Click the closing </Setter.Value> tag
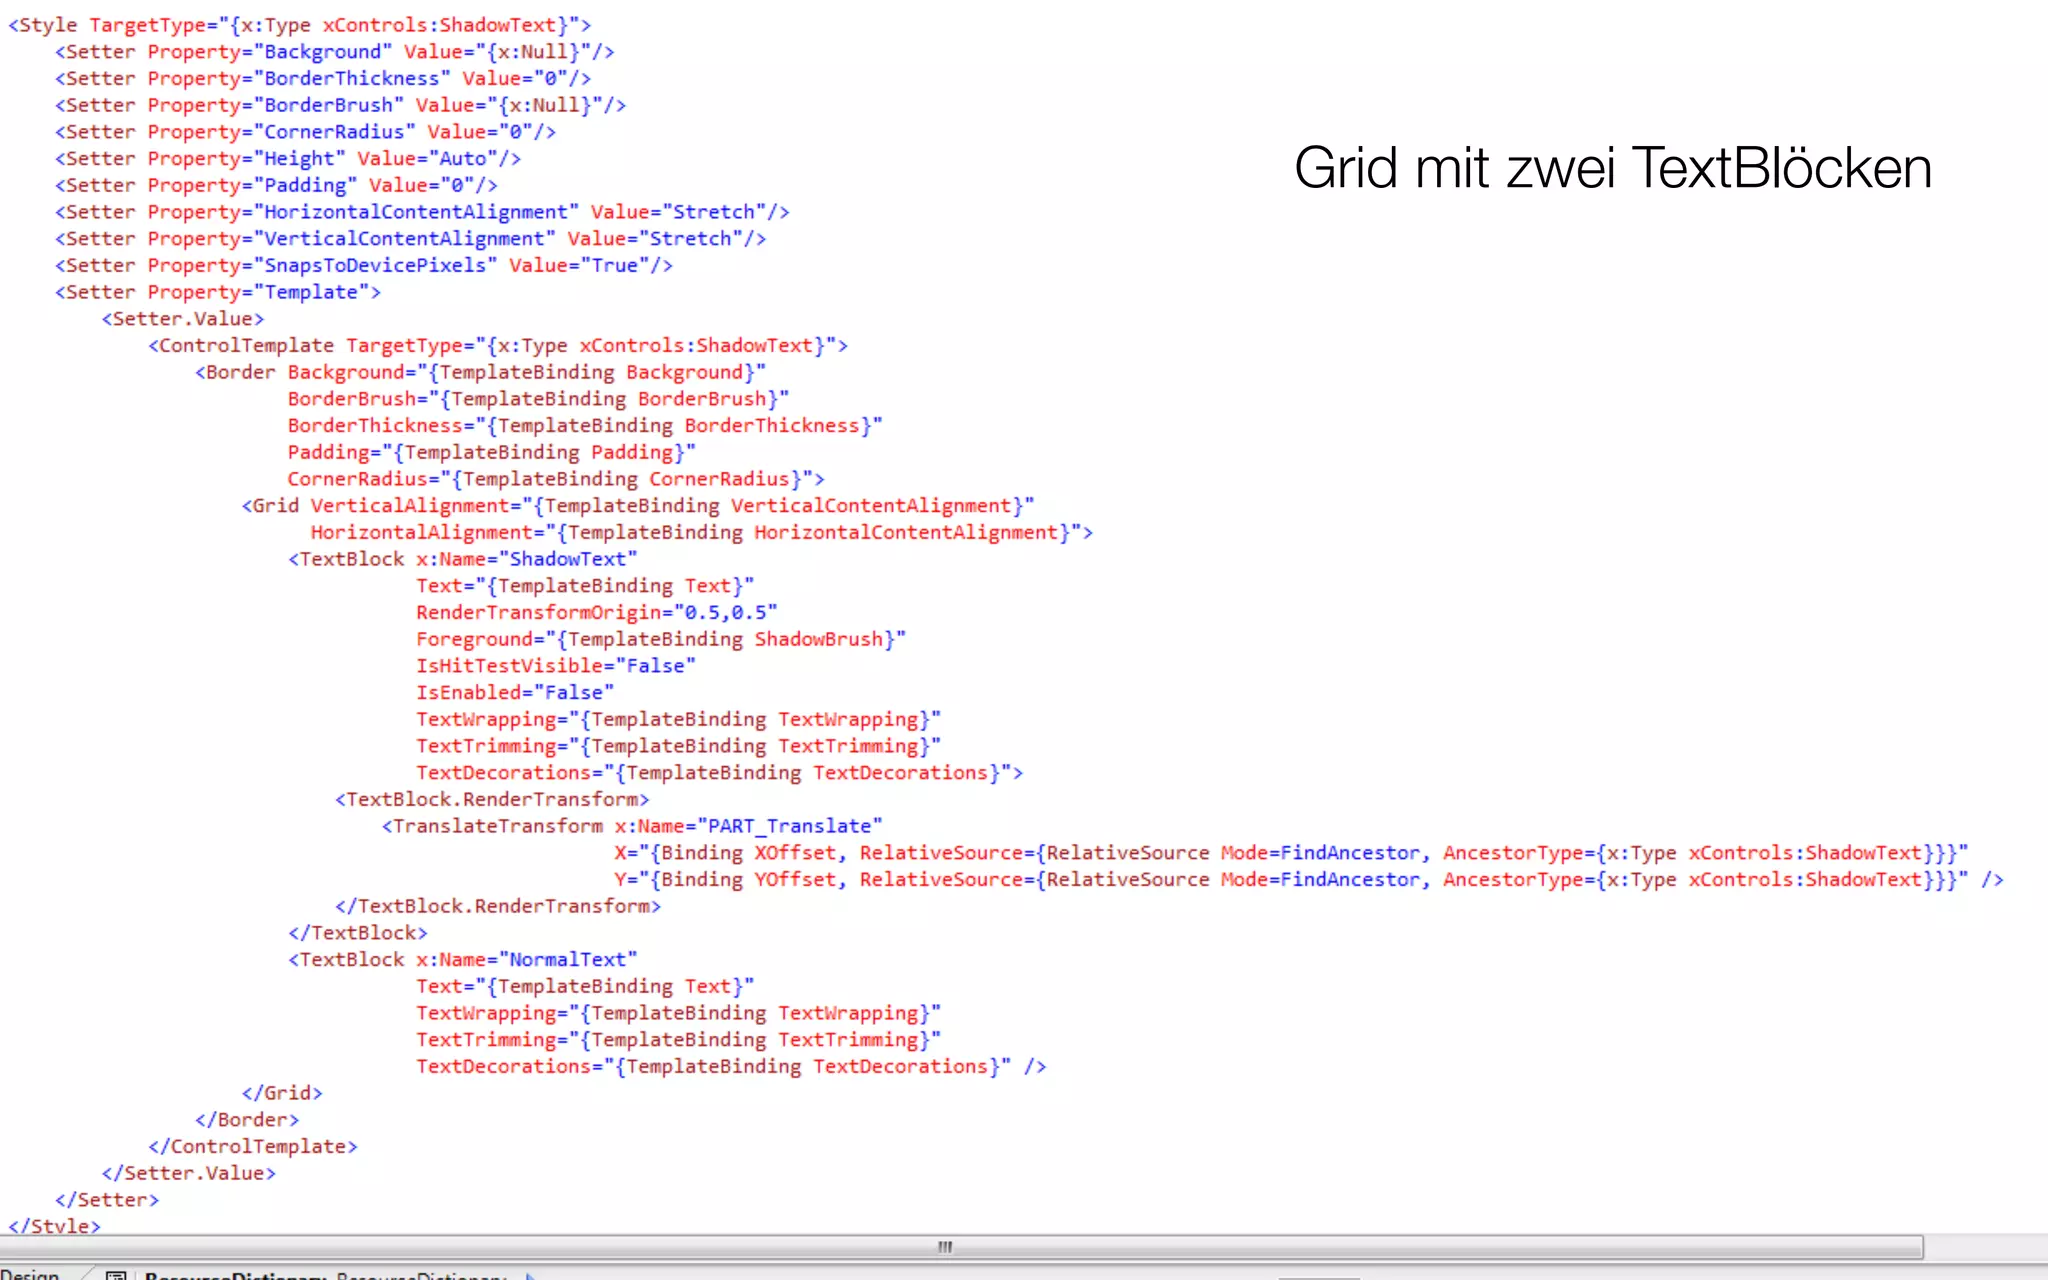 pos(189,1173)
